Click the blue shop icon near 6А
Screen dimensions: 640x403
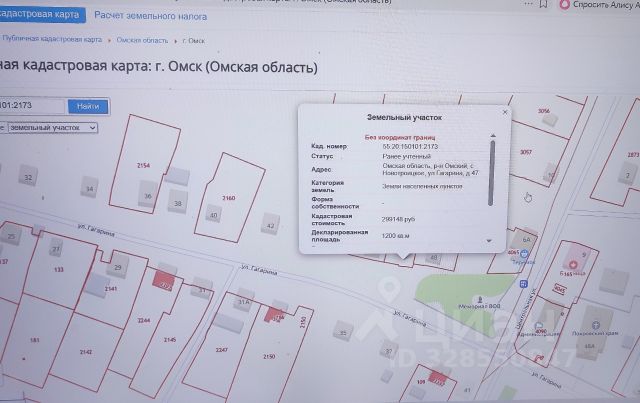(524, 254)
